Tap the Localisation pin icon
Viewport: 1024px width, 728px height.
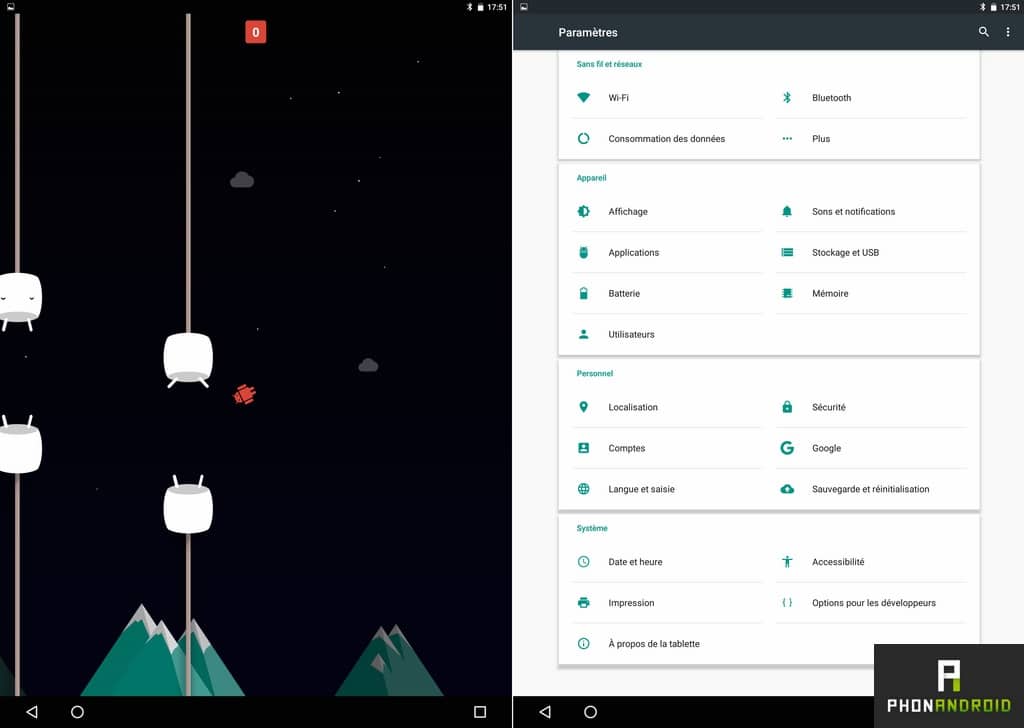coord(583,407)
